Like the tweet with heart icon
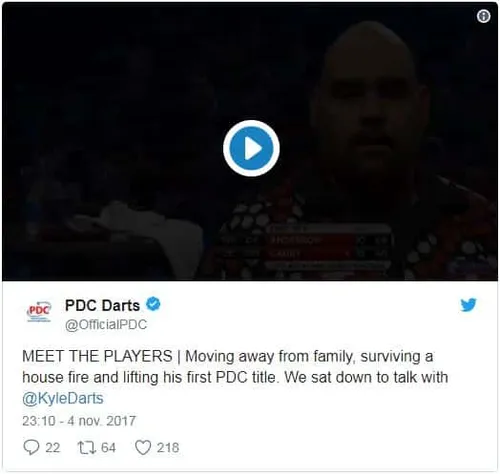The image size is (500, 474). coord(143,447)
